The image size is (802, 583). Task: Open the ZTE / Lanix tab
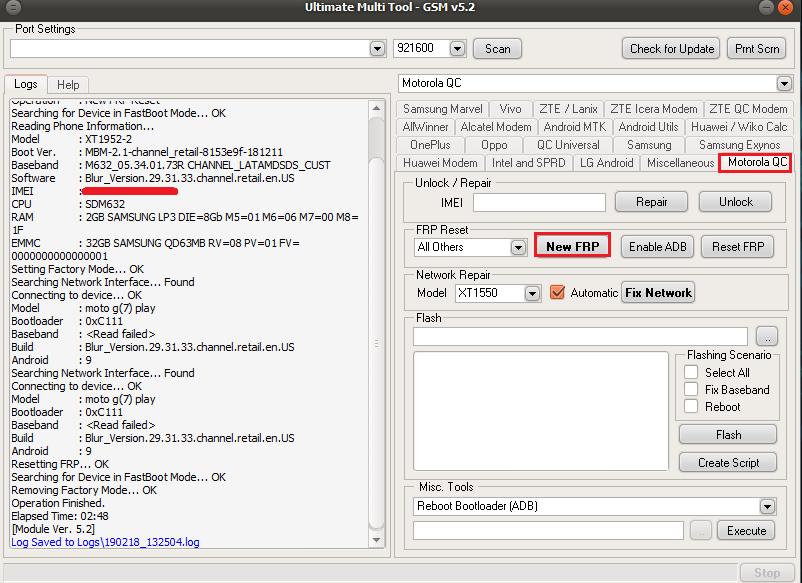pyautogui.click(x=568, y=109)
